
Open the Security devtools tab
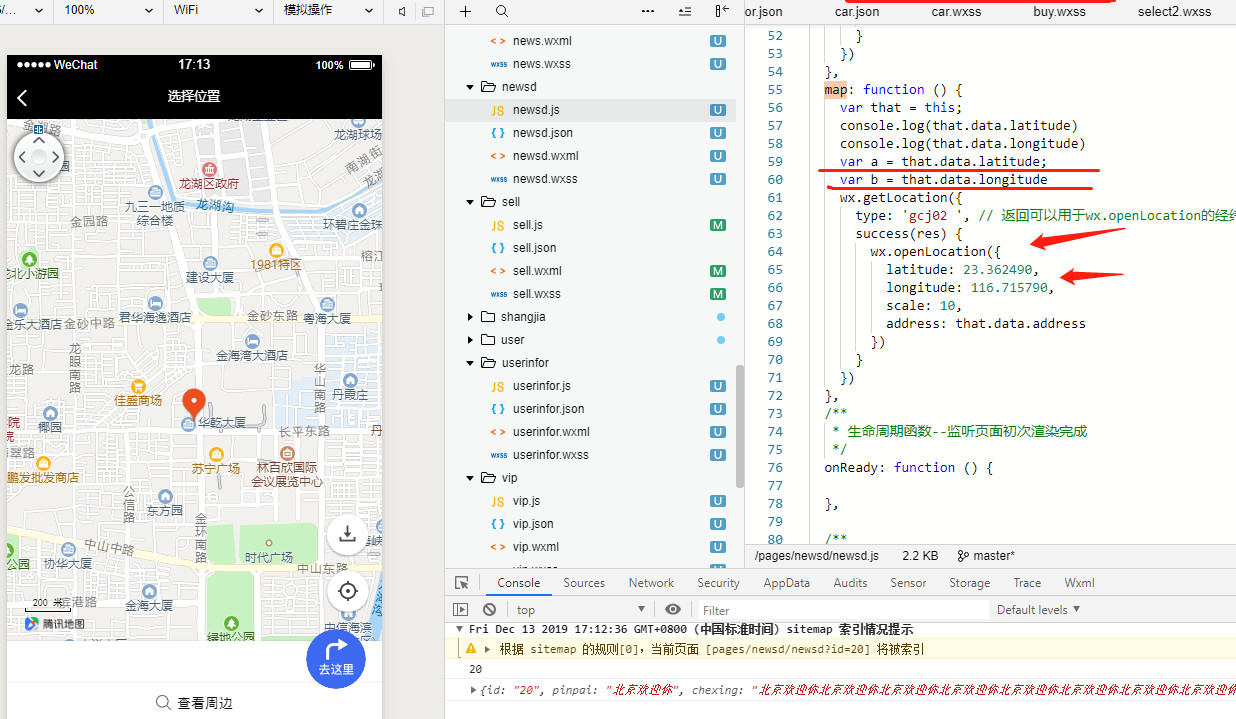[x=718, y=583]
